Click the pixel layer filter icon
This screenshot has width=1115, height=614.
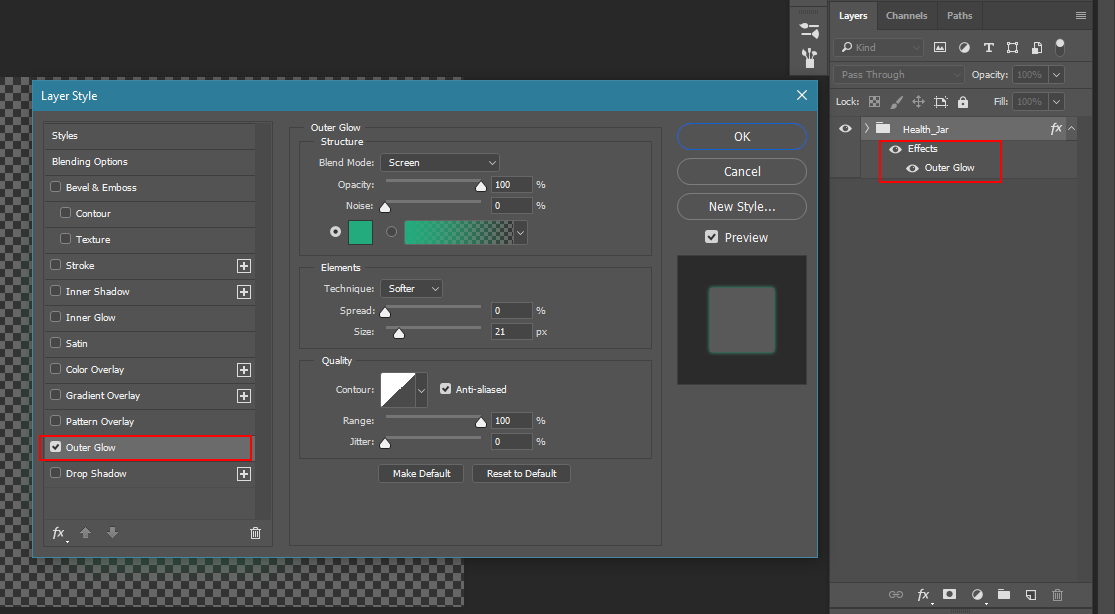[x=940, y=47]
